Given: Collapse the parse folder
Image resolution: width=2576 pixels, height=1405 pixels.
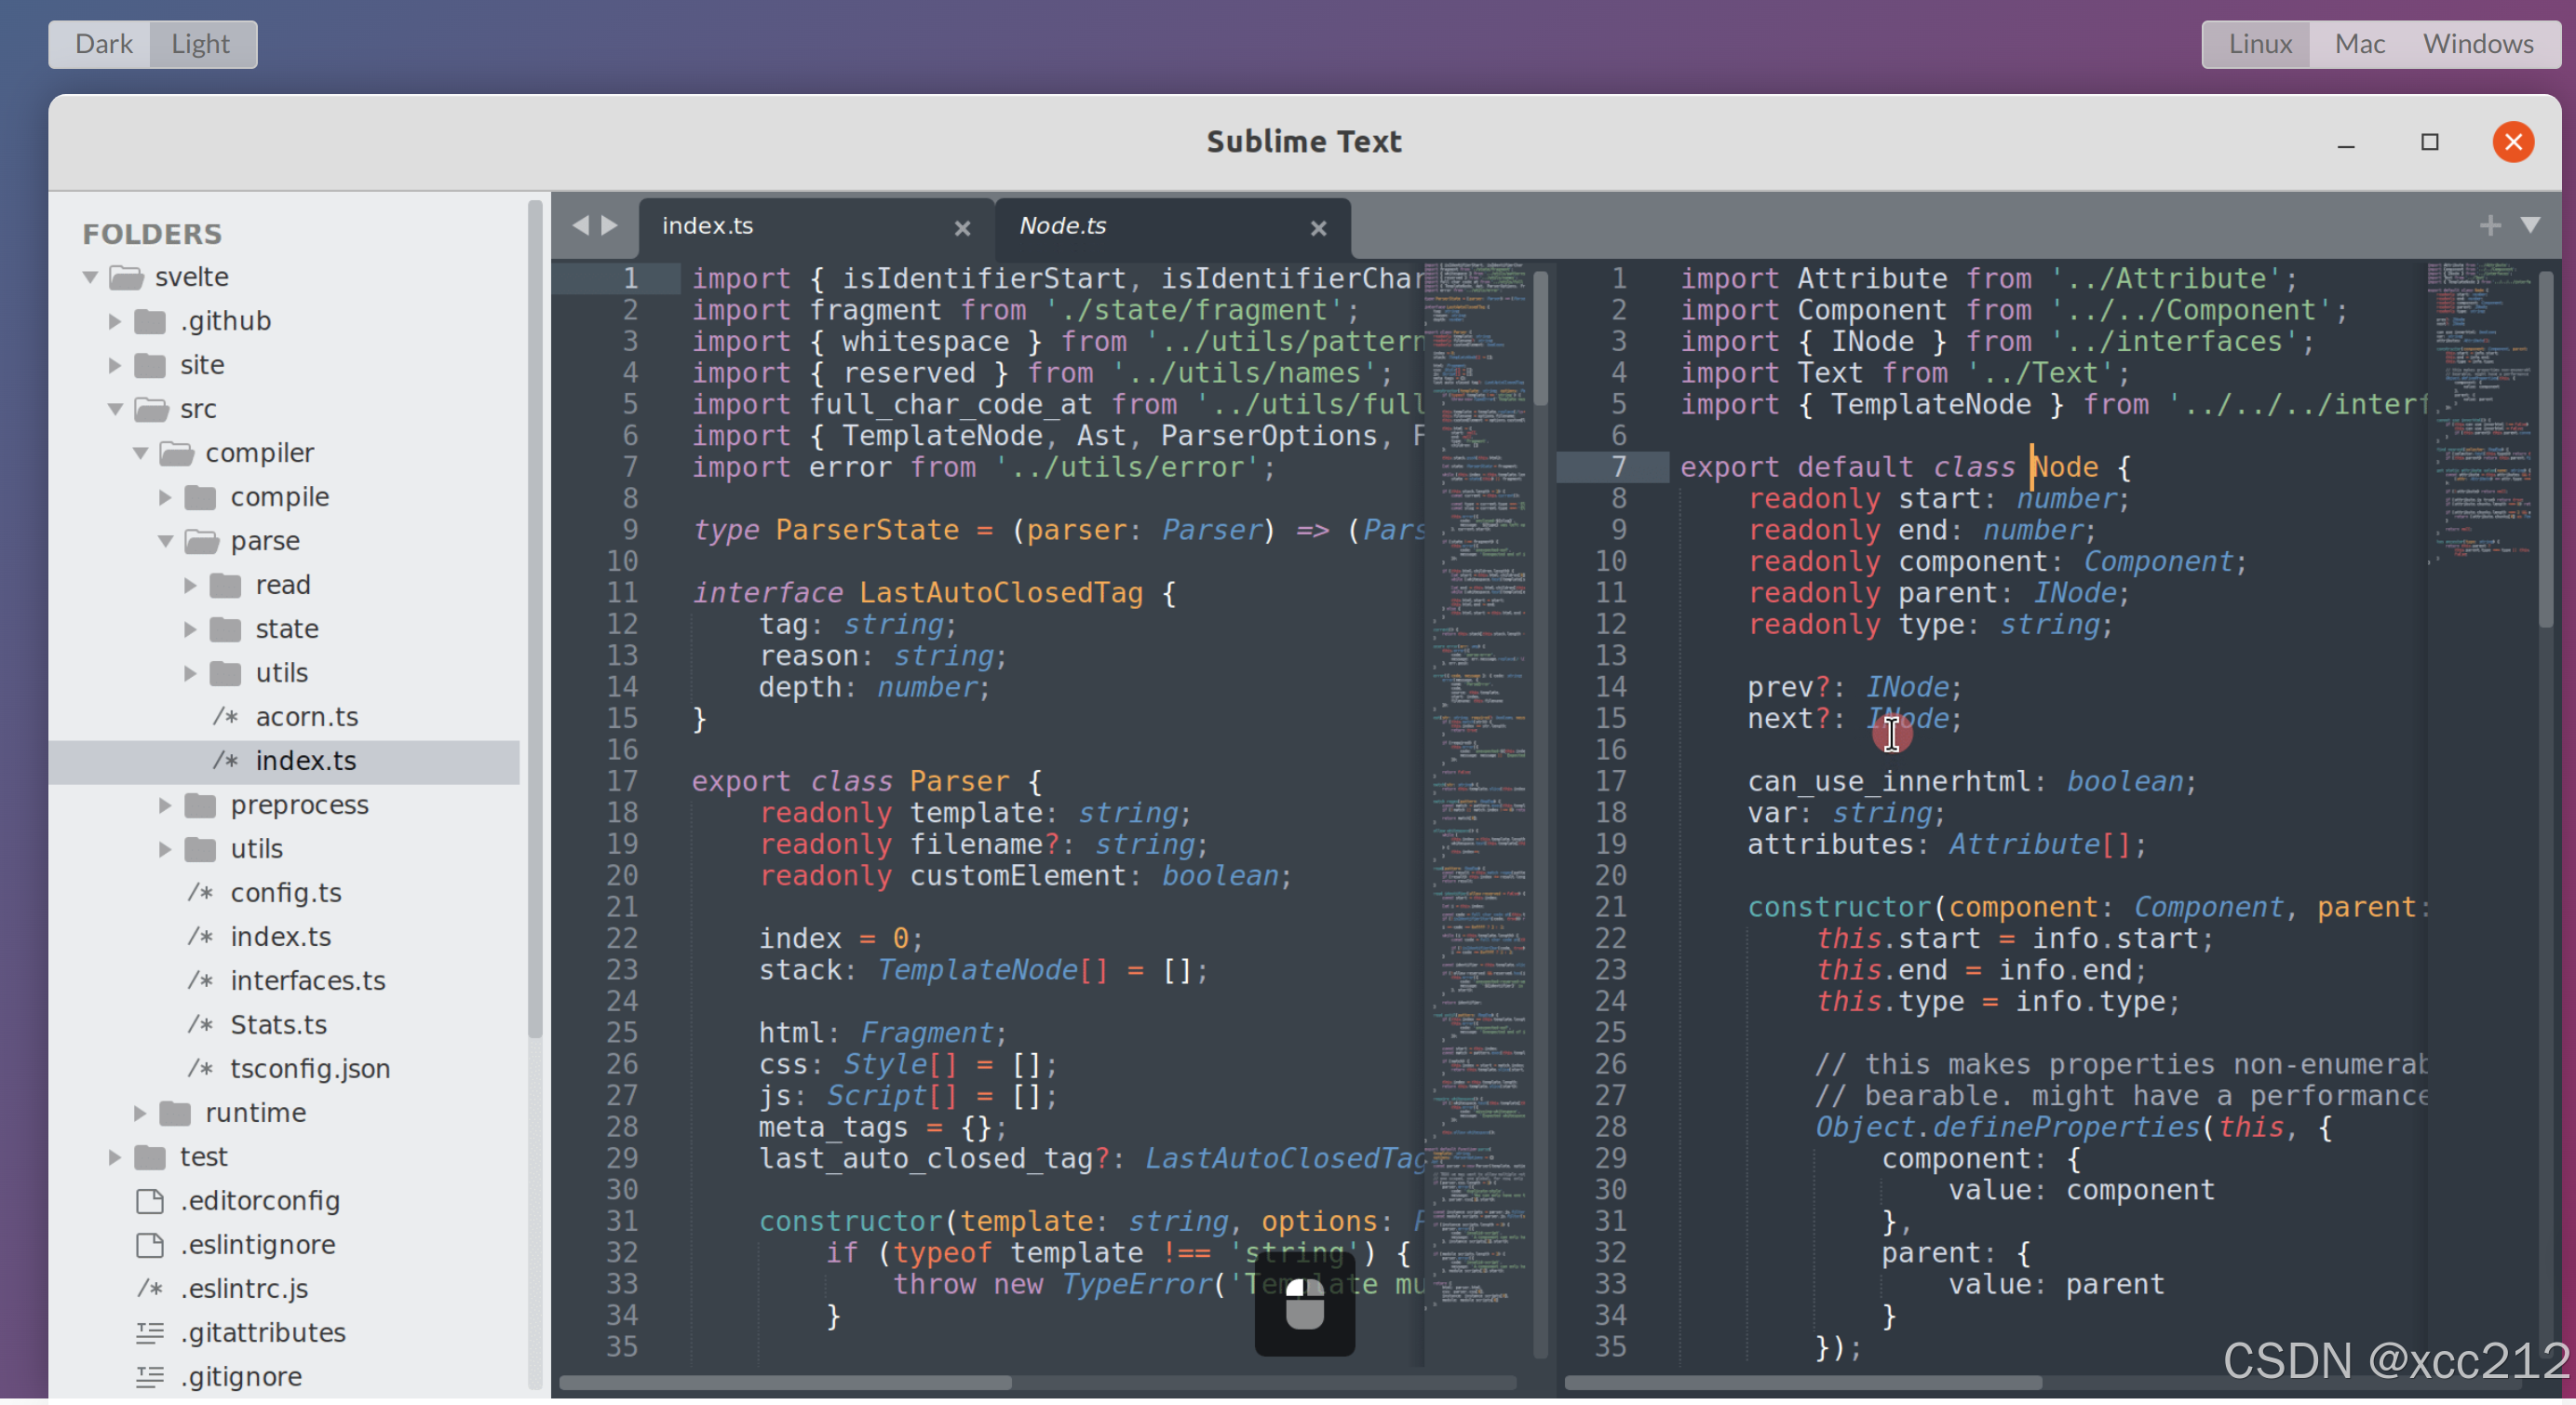Looking at the screenshot, I should coord(165,541).
